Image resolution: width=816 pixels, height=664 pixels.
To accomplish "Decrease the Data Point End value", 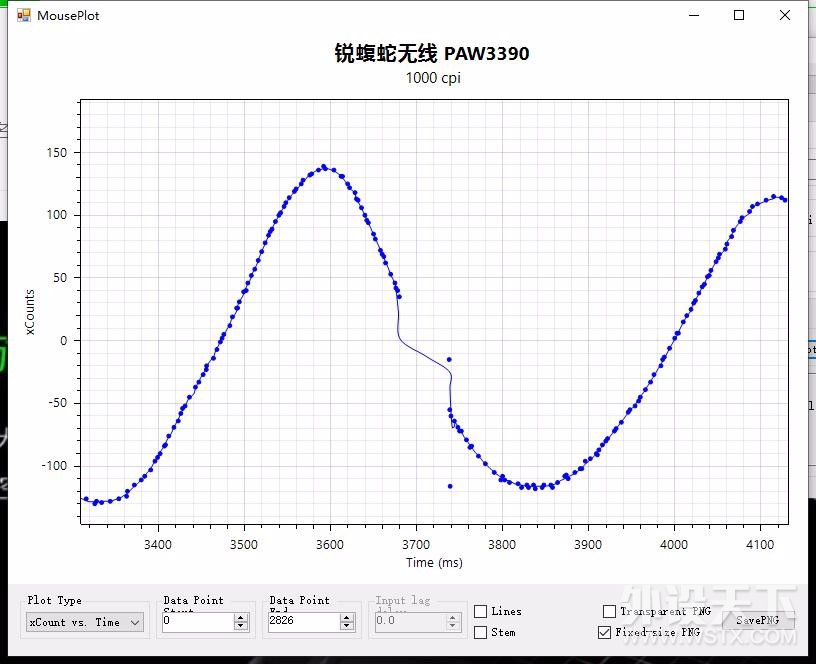I will point(347,625).
